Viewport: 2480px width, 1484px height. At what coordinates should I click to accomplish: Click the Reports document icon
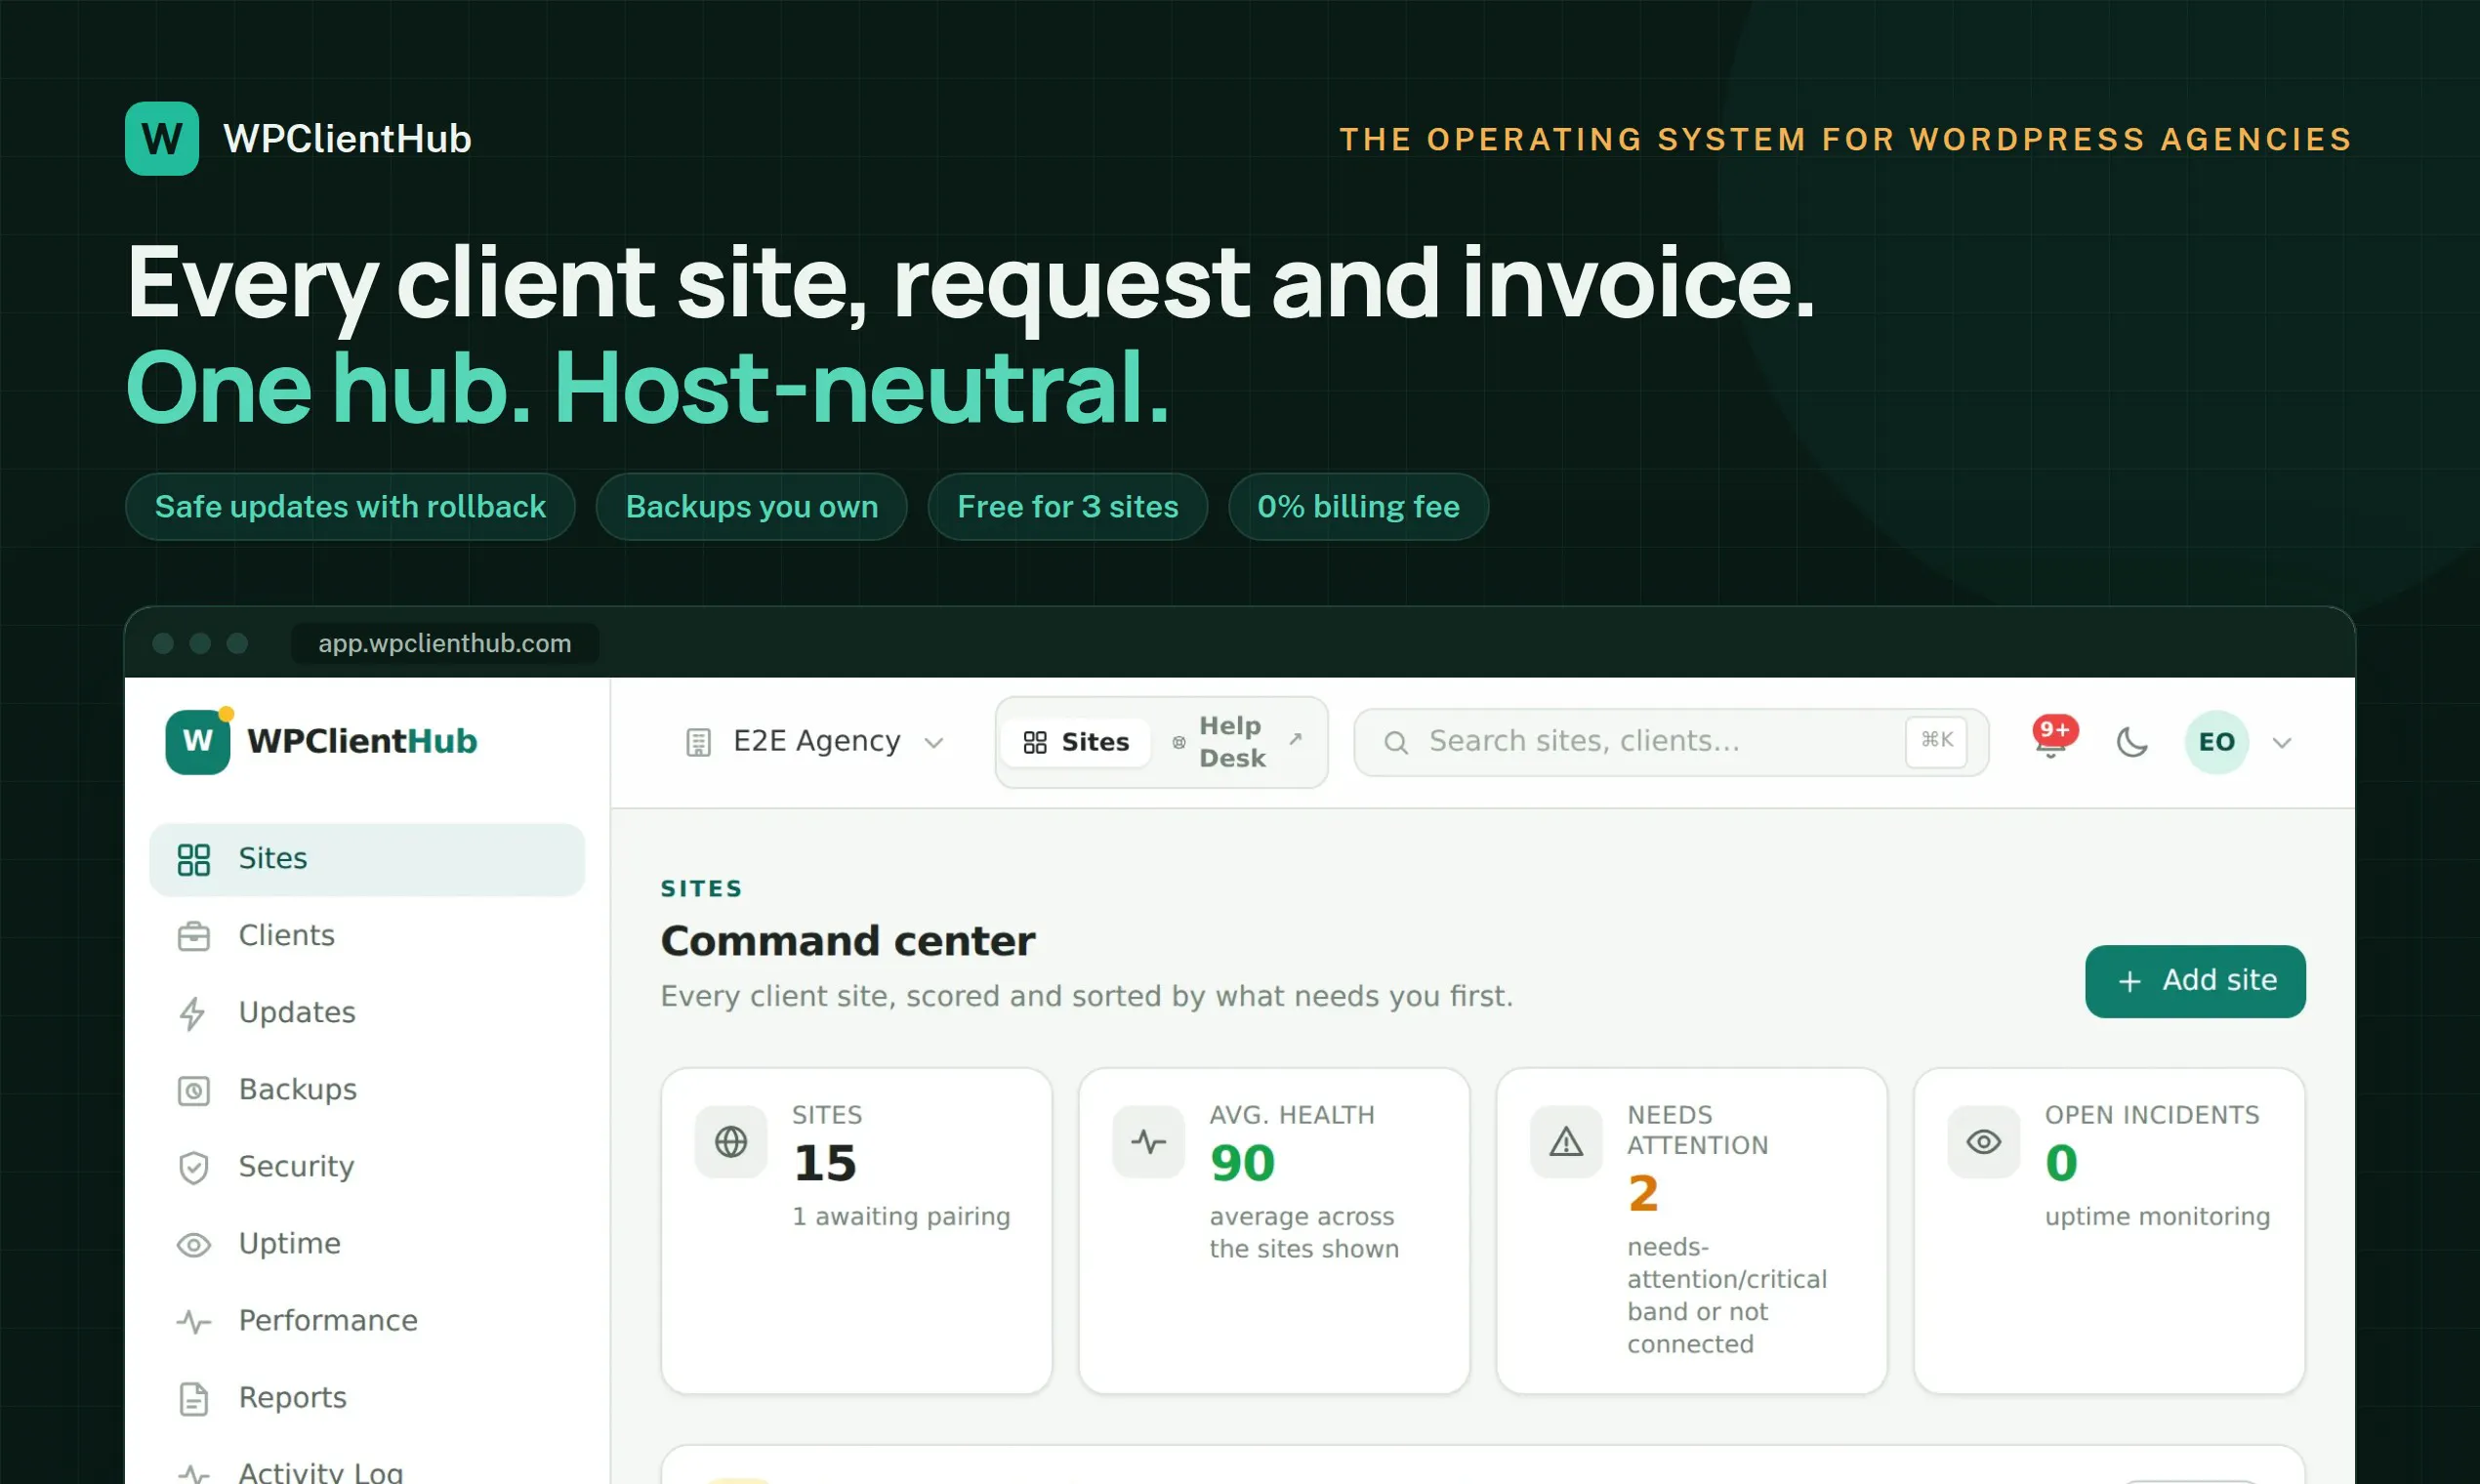pos(193,1398)
